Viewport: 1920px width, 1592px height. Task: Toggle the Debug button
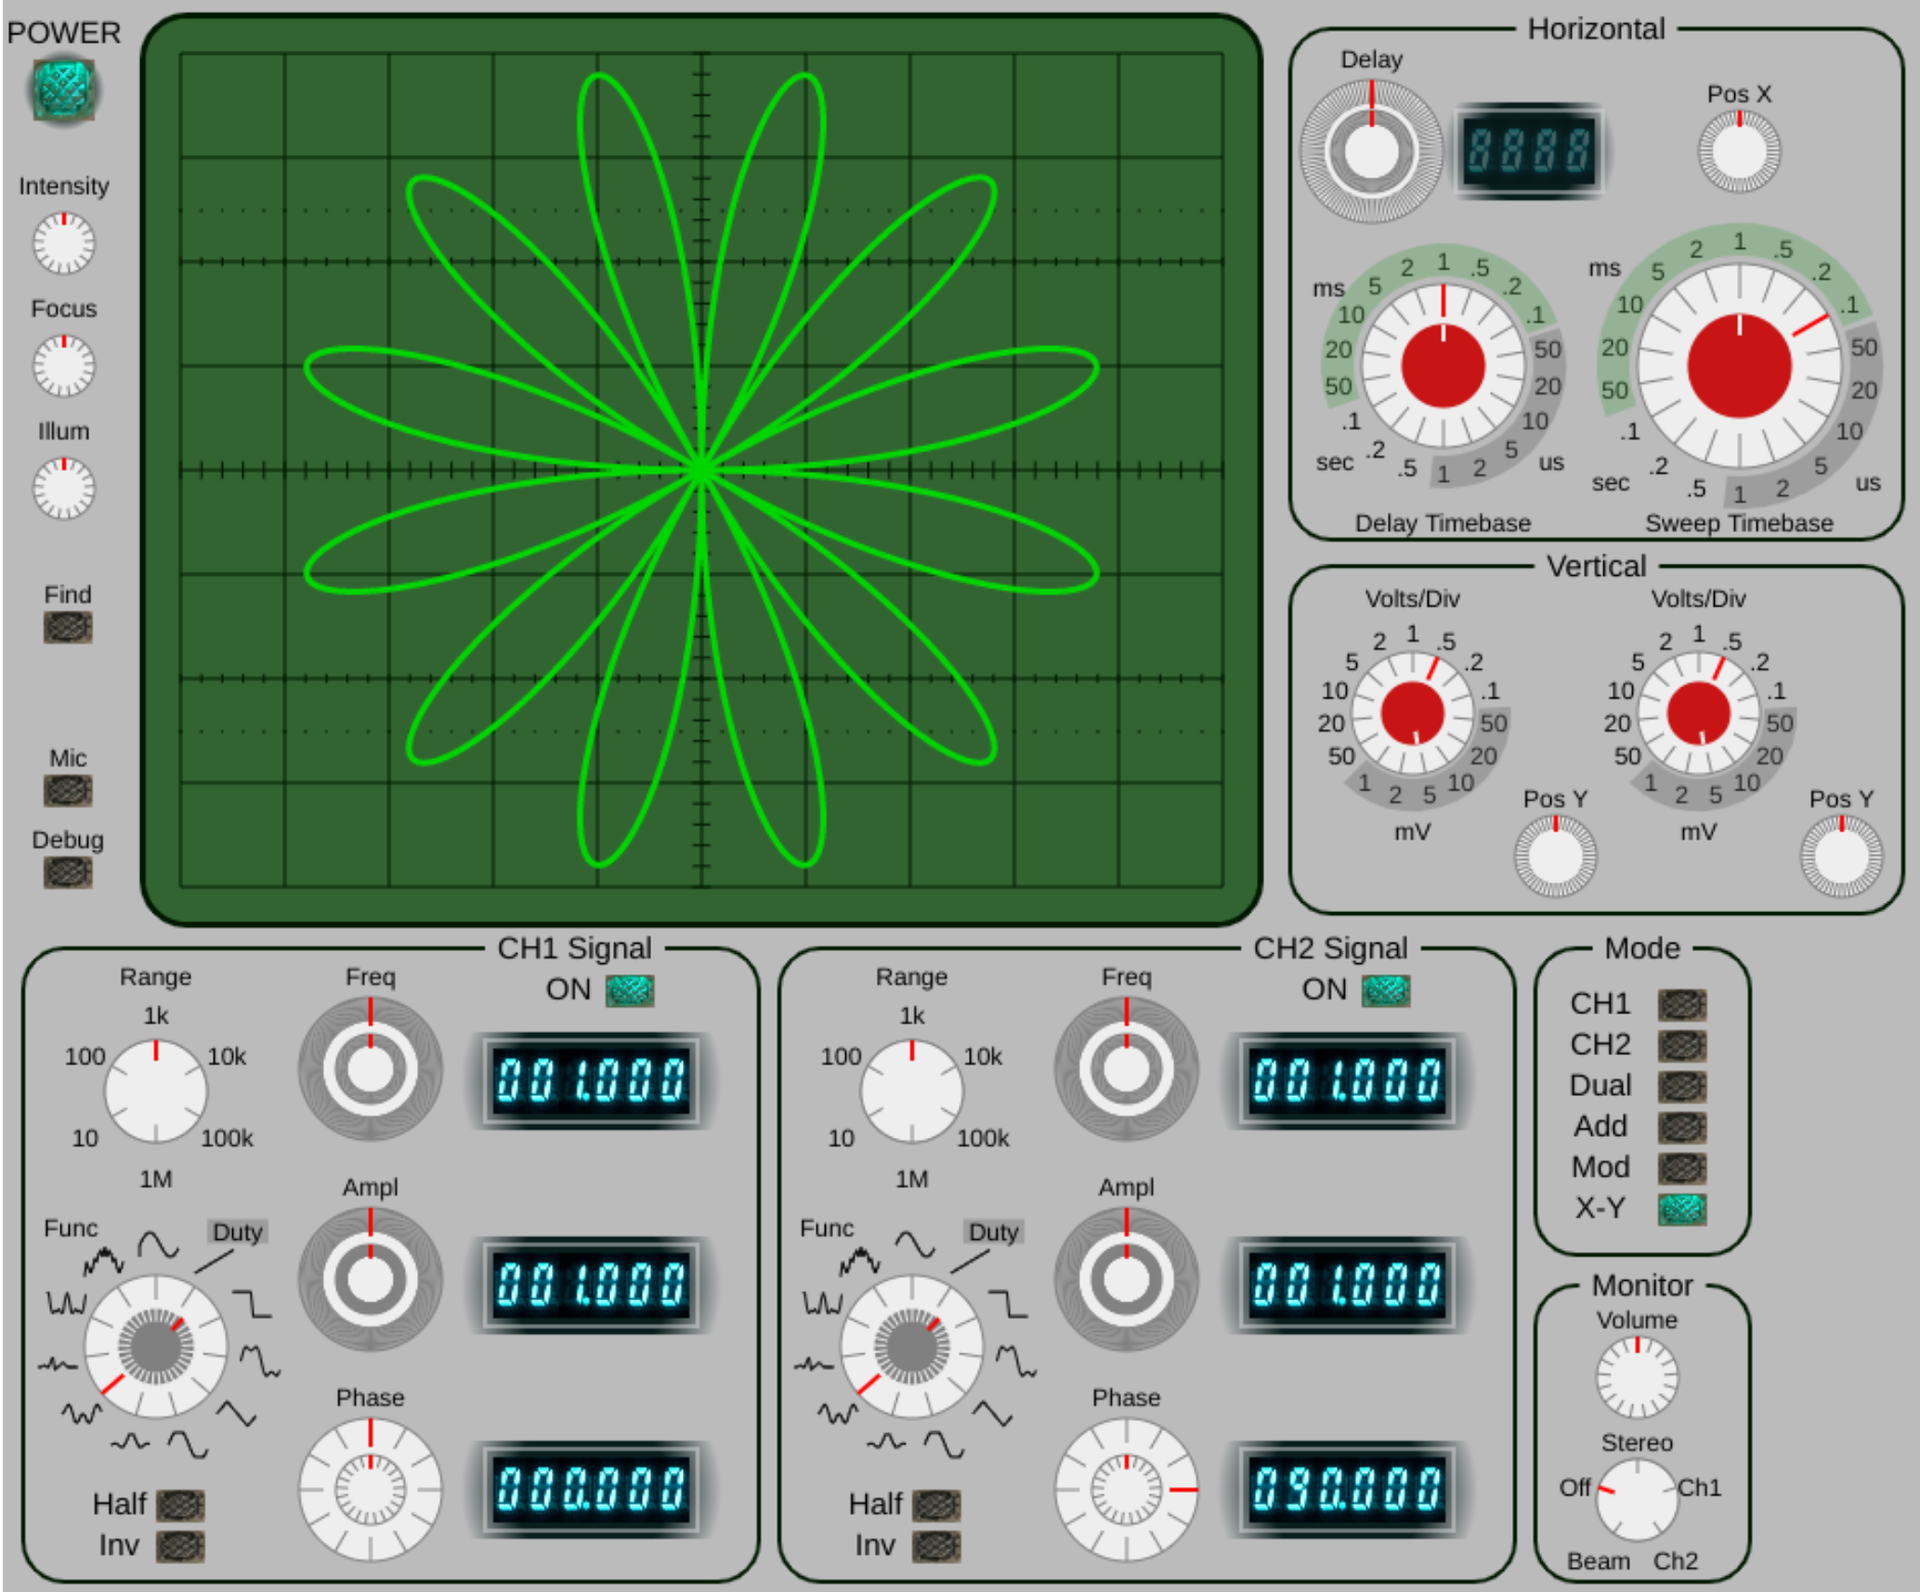click(68, 872)
